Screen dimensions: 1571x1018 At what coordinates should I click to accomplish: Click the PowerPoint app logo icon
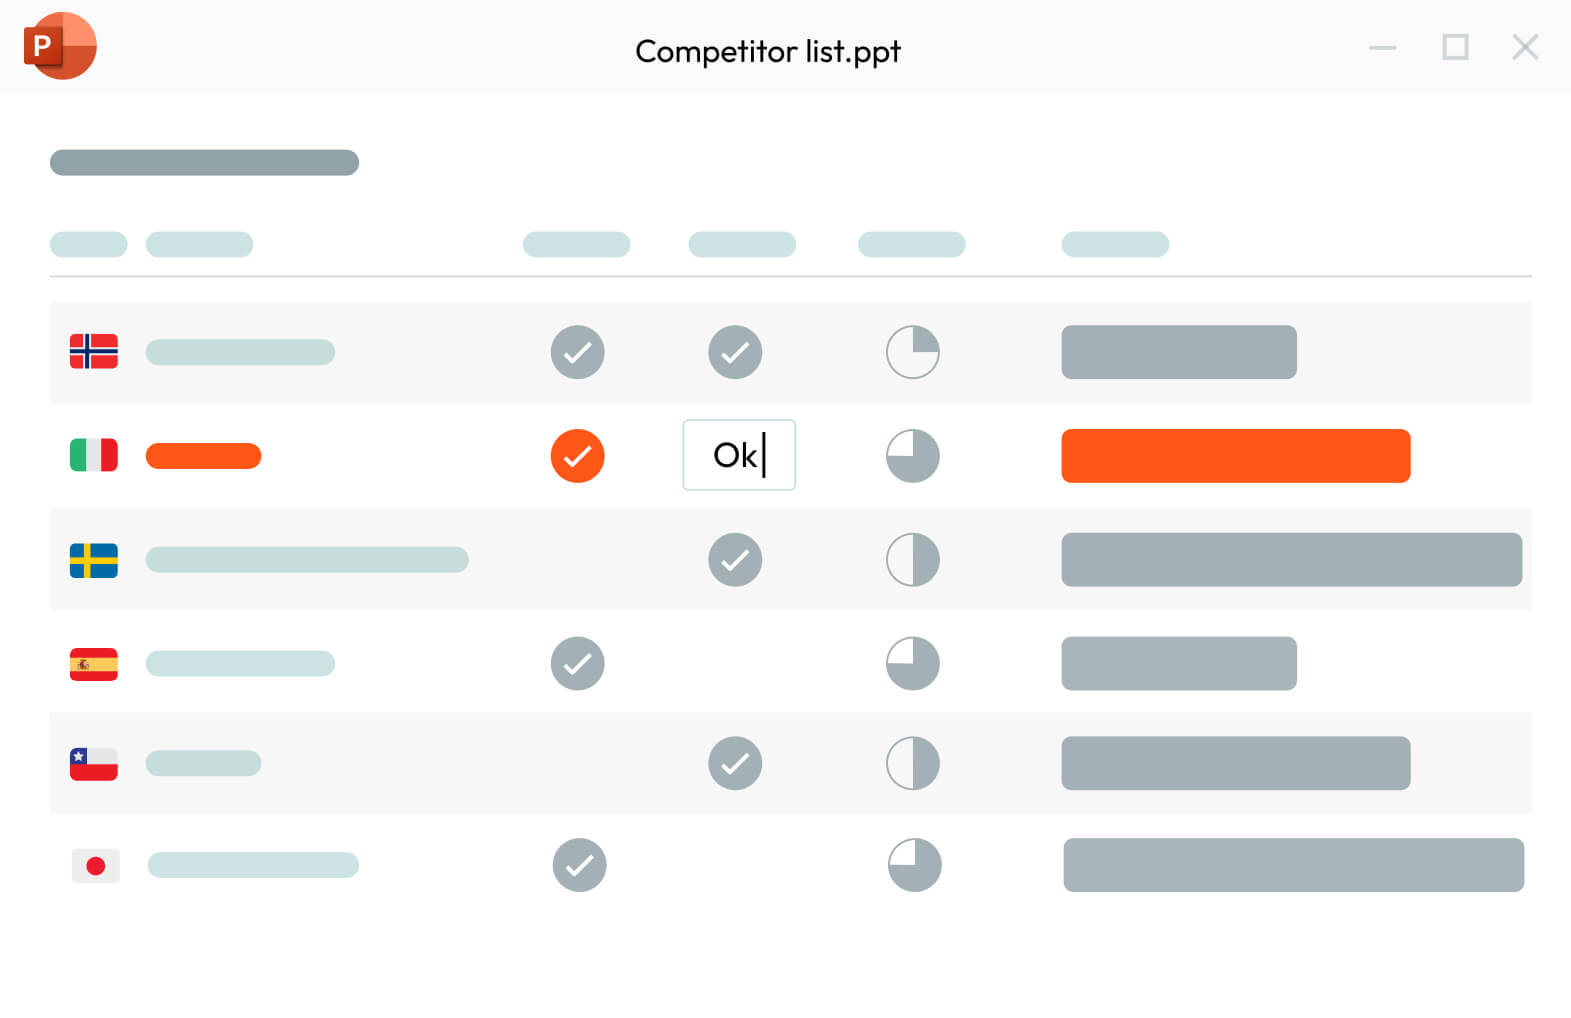(60, 46)
